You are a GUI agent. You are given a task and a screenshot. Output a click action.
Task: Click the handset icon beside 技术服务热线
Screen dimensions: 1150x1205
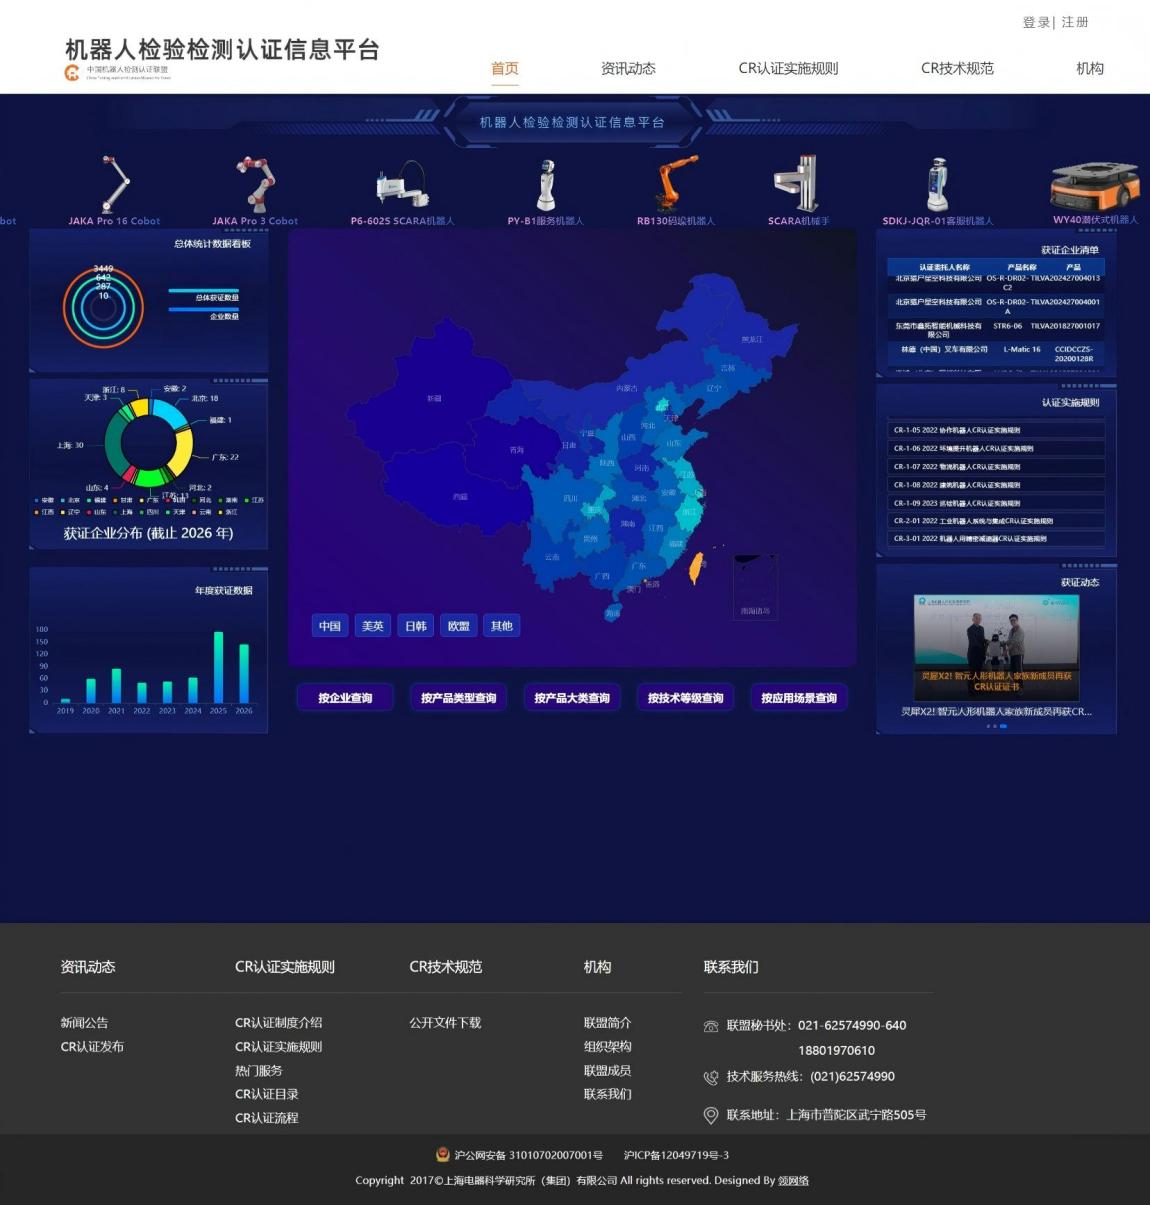(x=711, y=1077)
